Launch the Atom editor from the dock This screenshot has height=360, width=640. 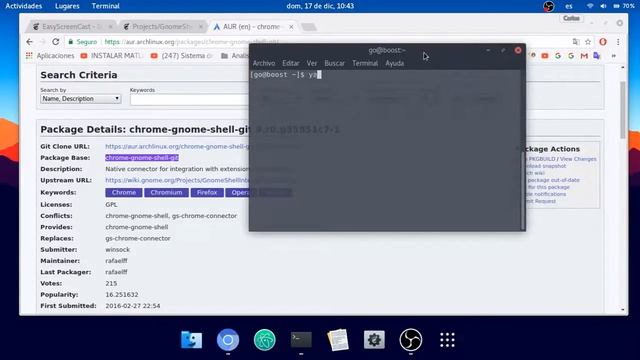coord(264,340)
